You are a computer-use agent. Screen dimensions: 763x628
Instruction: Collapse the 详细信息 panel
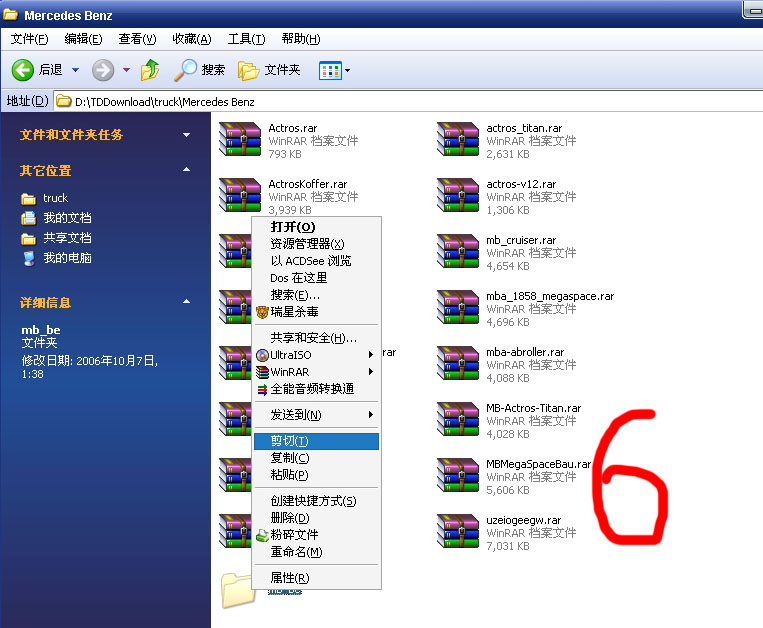186,302
